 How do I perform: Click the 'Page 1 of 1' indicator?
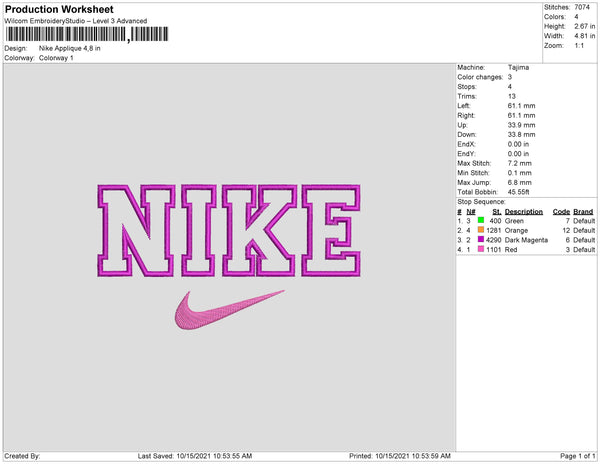(577, 456)
